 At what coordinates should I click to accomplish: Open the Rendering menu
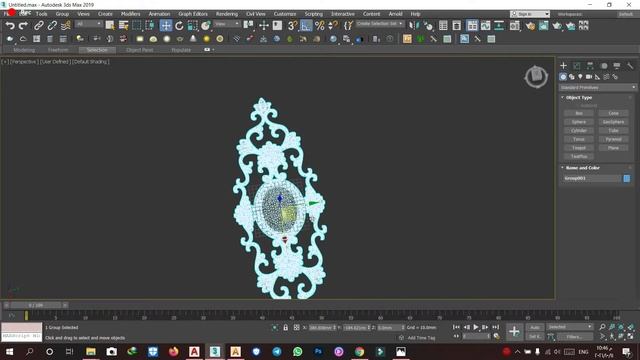tap(227, 14)
